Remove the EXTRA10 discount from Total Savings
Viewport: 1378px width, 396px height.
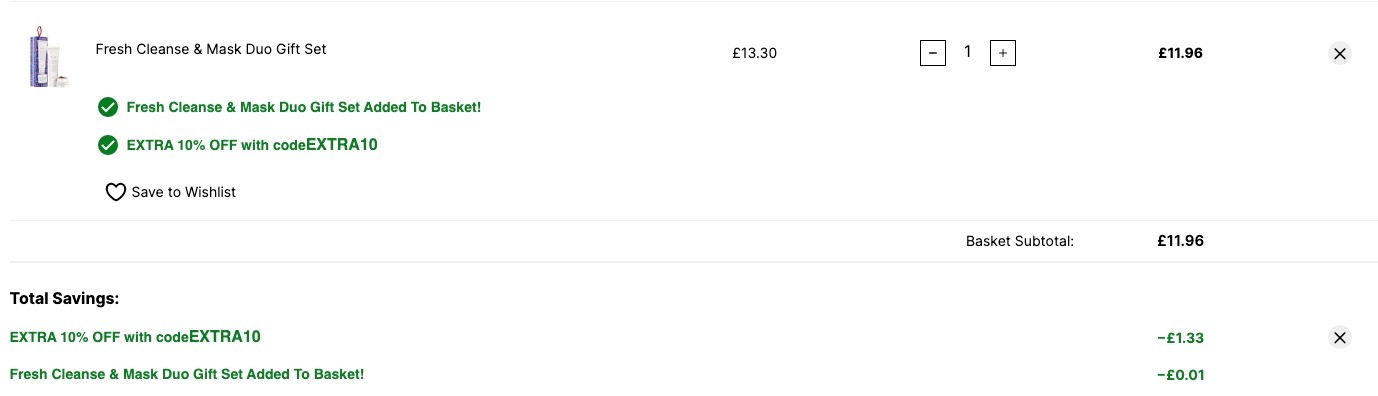(x=1340, y=337)
